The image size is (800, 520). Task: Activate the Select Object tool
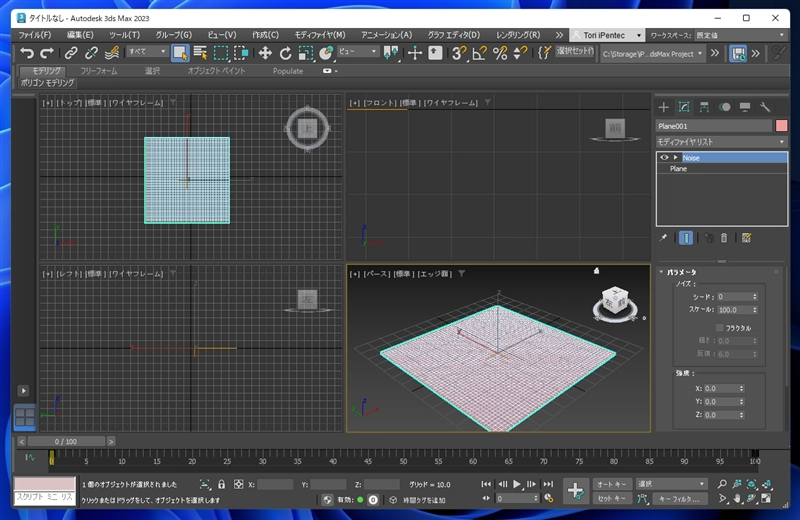tap(180, 53)
